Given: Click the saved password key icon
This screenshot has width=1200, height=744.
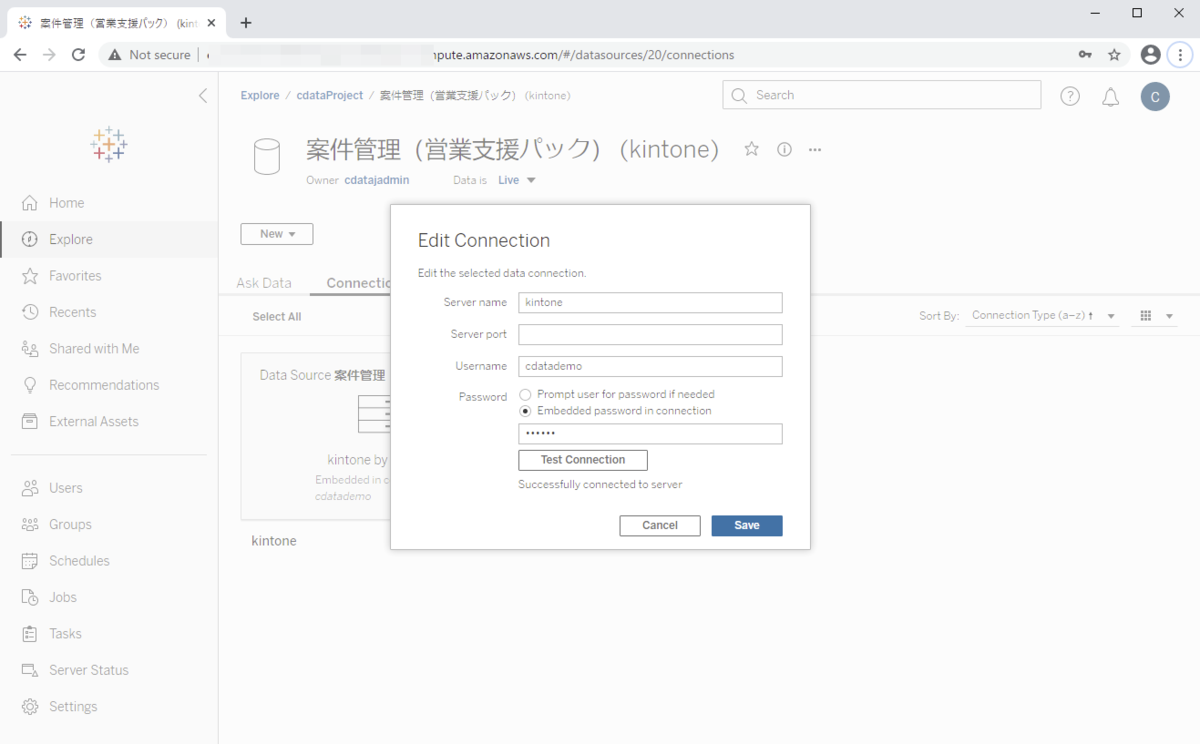Looking at the screenshot, I should click(x=1085, y=55).
